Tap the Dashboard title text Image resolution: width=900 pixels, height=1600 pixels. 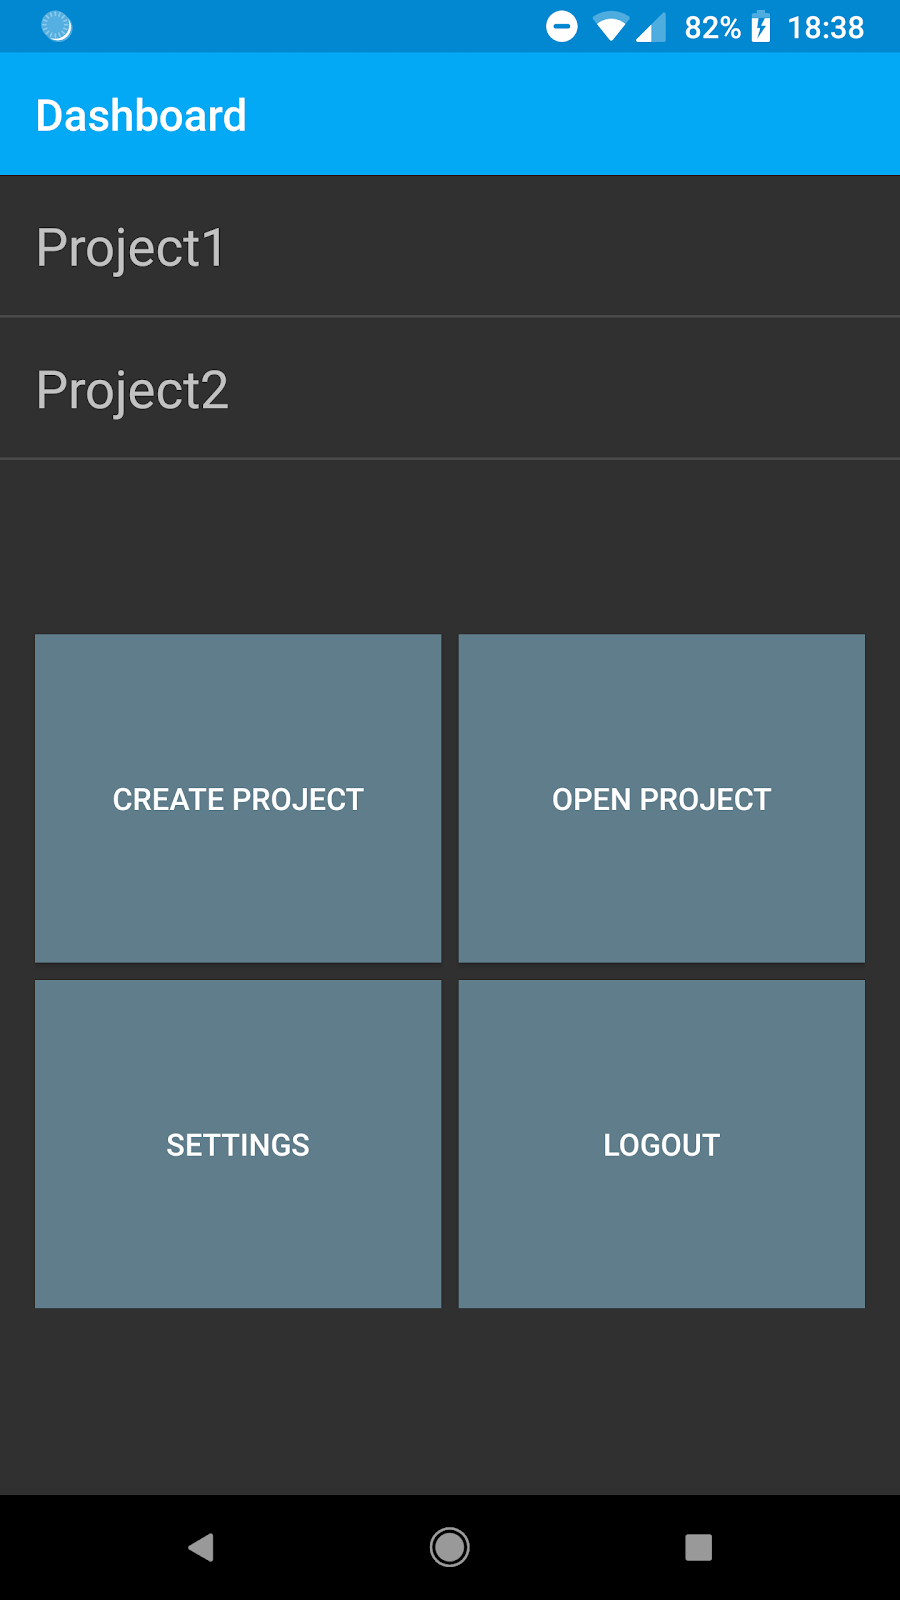click(141, 116)
